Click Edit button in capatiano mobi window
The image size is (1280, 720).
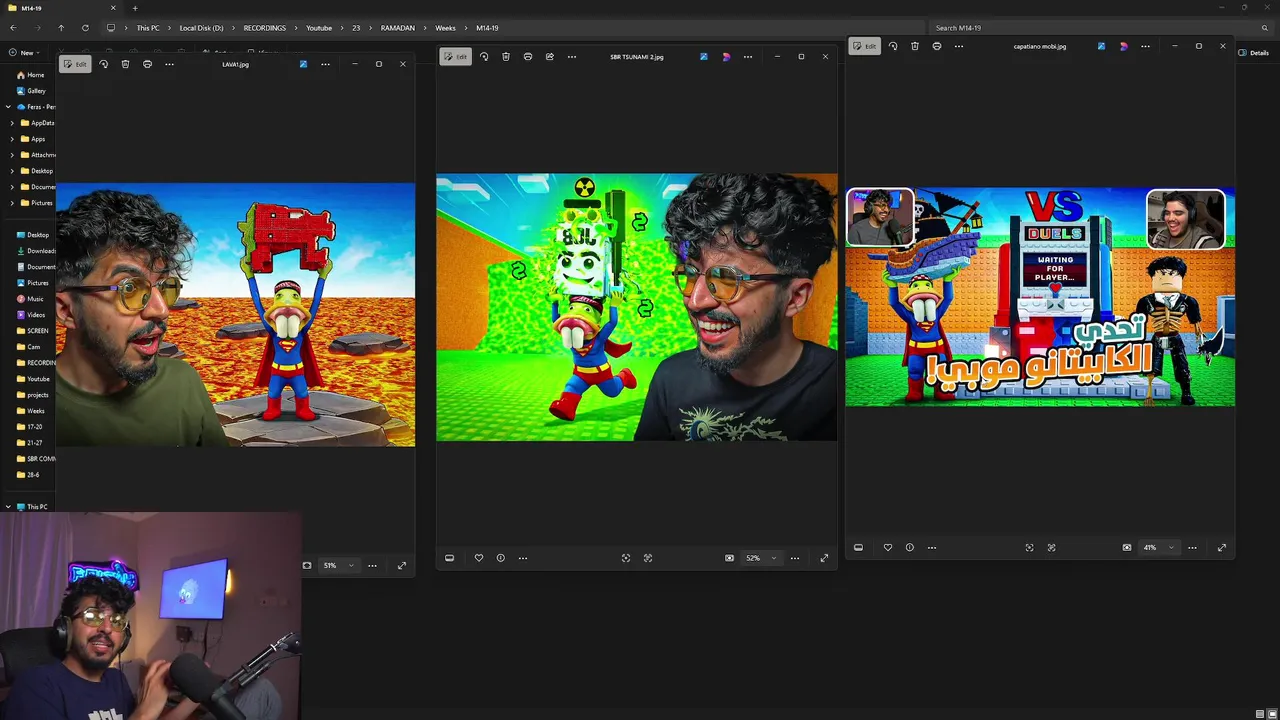(x=865, y=46)
